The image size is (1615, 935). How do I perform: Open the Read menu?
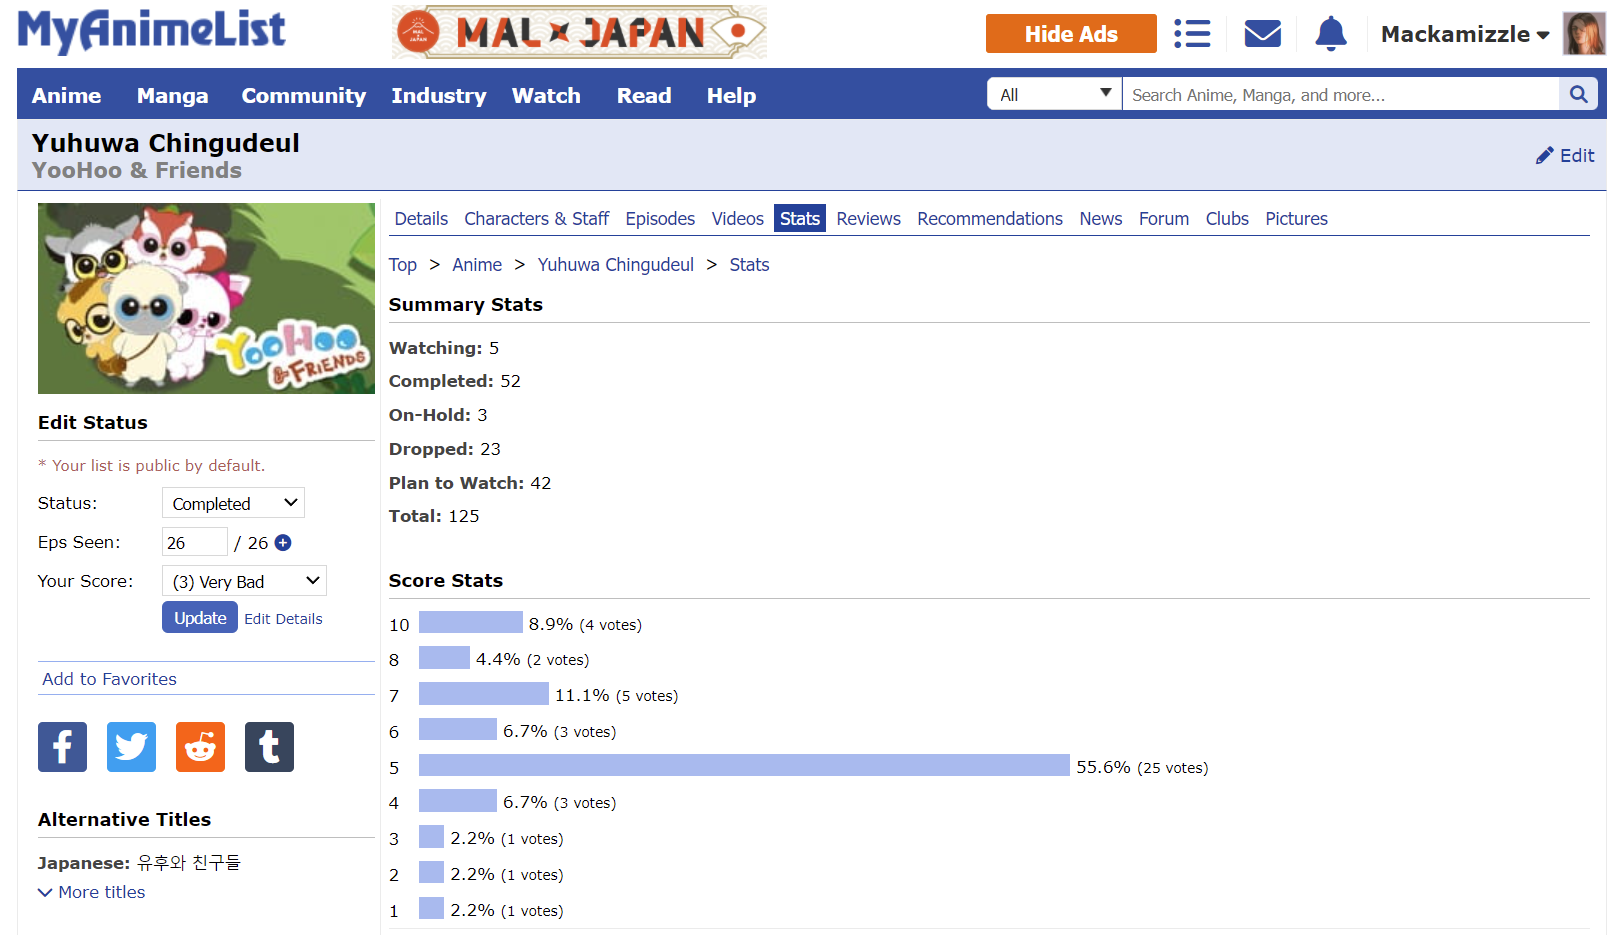(644, 96)
